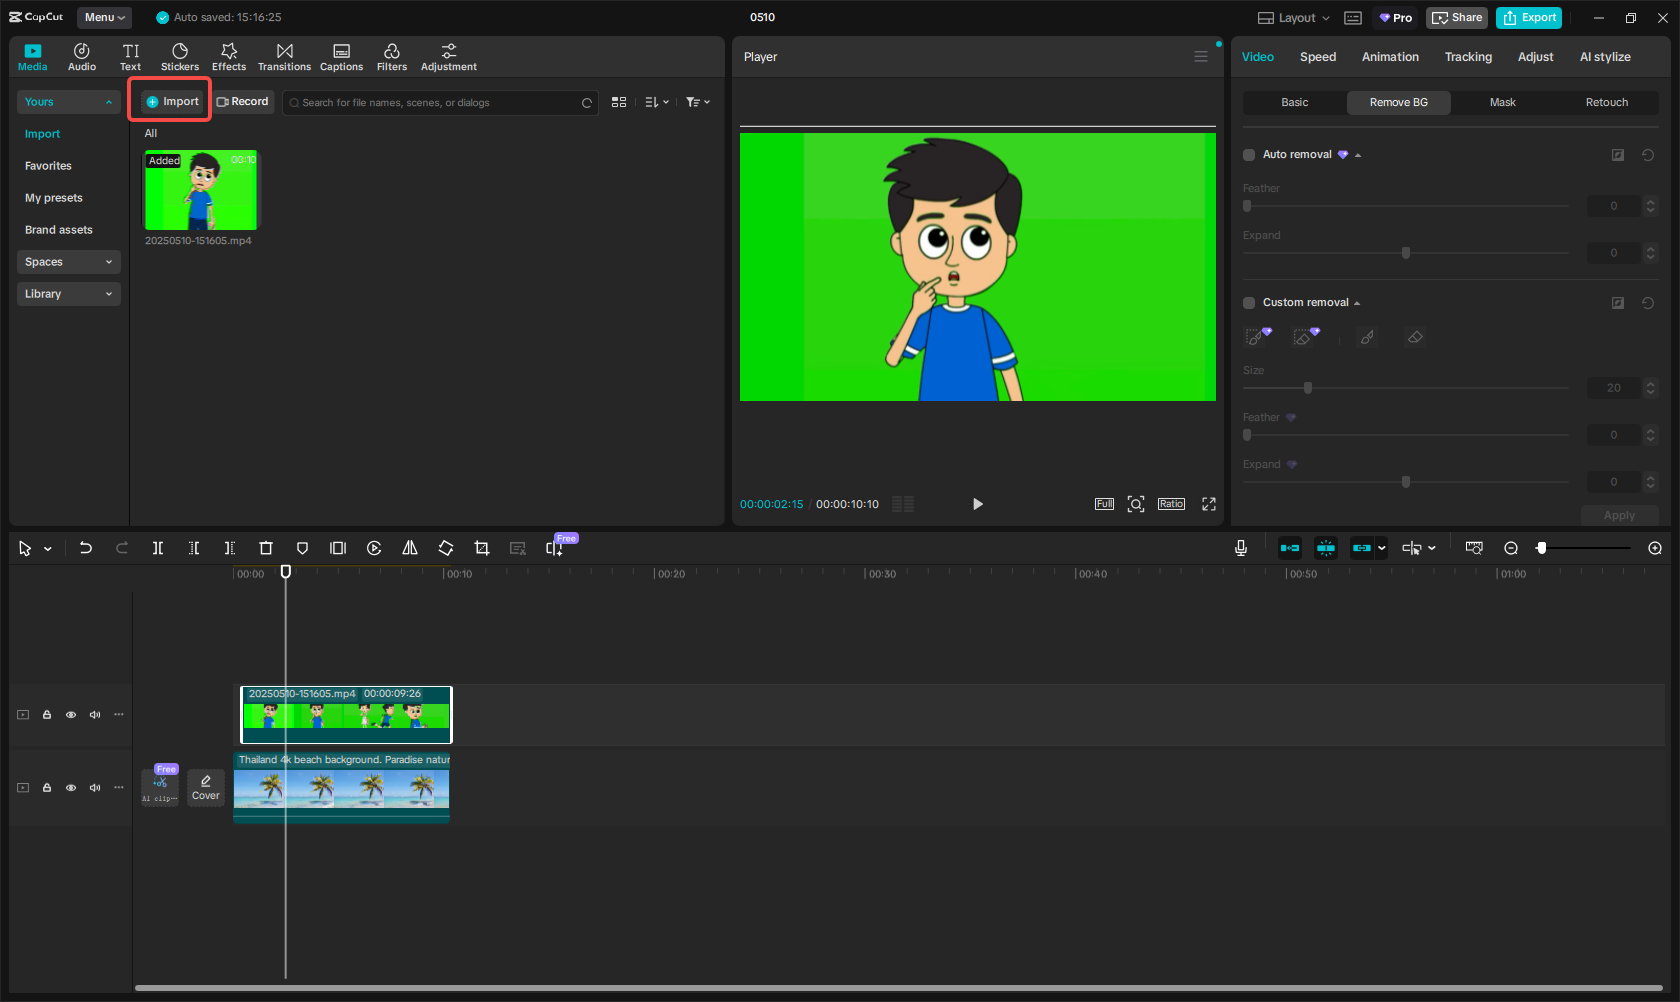Switch to the Tracking tab
Image resolution: width=1680 pixels, height=1002 pixels.
tap(1468, 57)
